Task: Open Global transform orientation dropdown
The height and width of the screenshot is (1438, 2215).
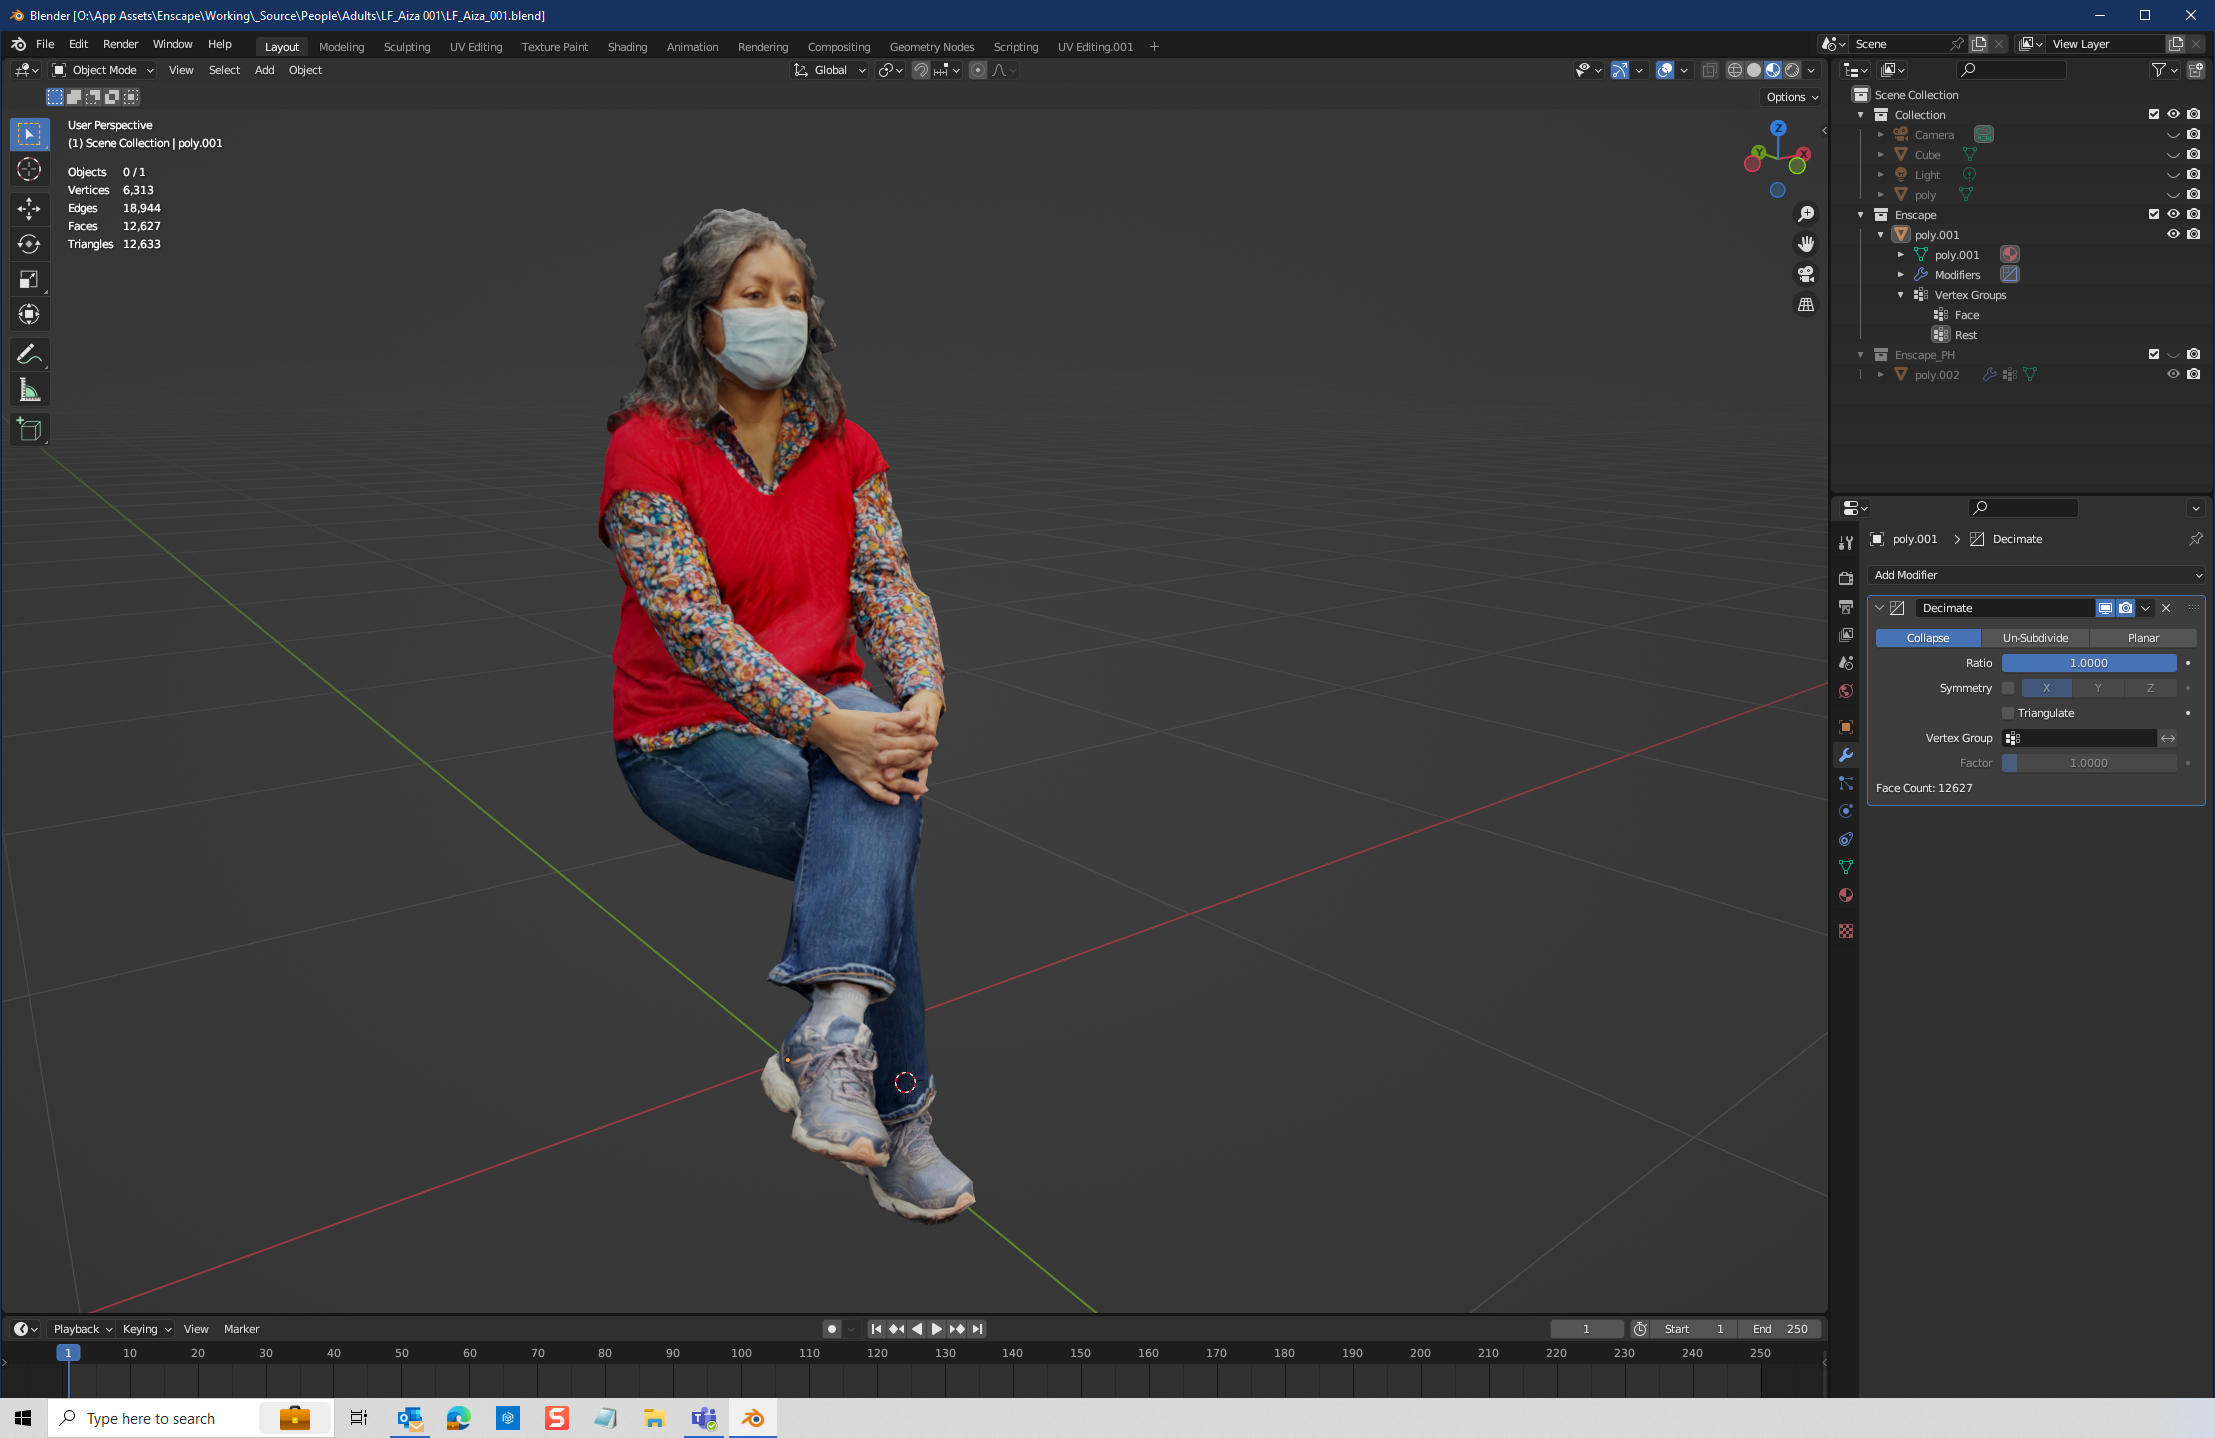Action: [x=830, y=70]
